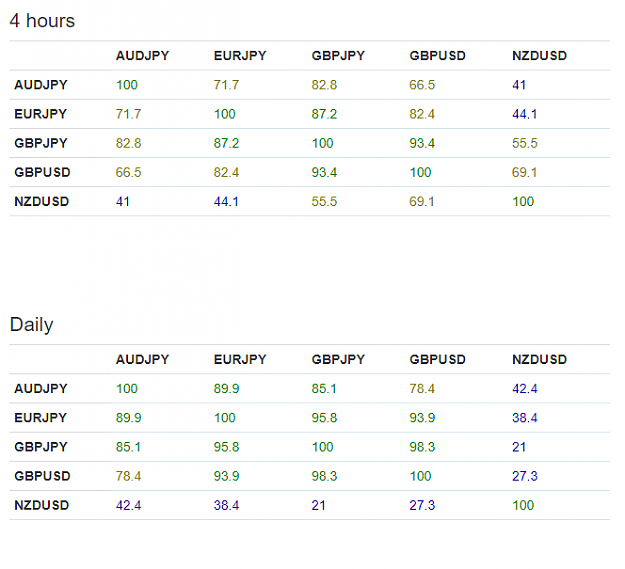This screenshot has width=625, height=569.
Task: Select AUDJPY column header in Daily table
Action: (x=142, y=359)
